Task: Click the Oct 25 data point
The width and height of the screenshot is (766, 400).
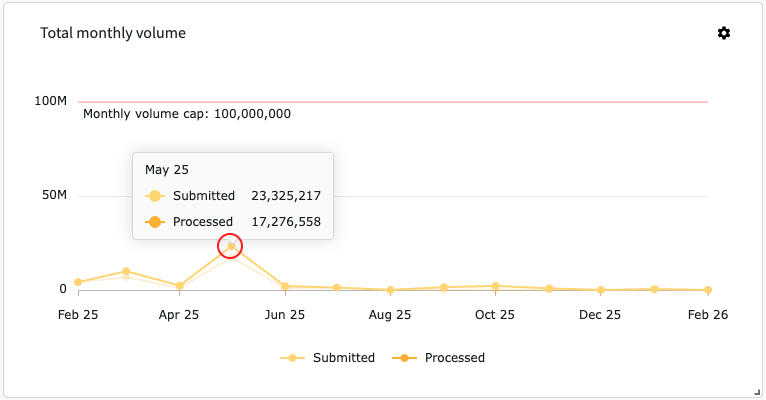Action: (x=495, y=286)
